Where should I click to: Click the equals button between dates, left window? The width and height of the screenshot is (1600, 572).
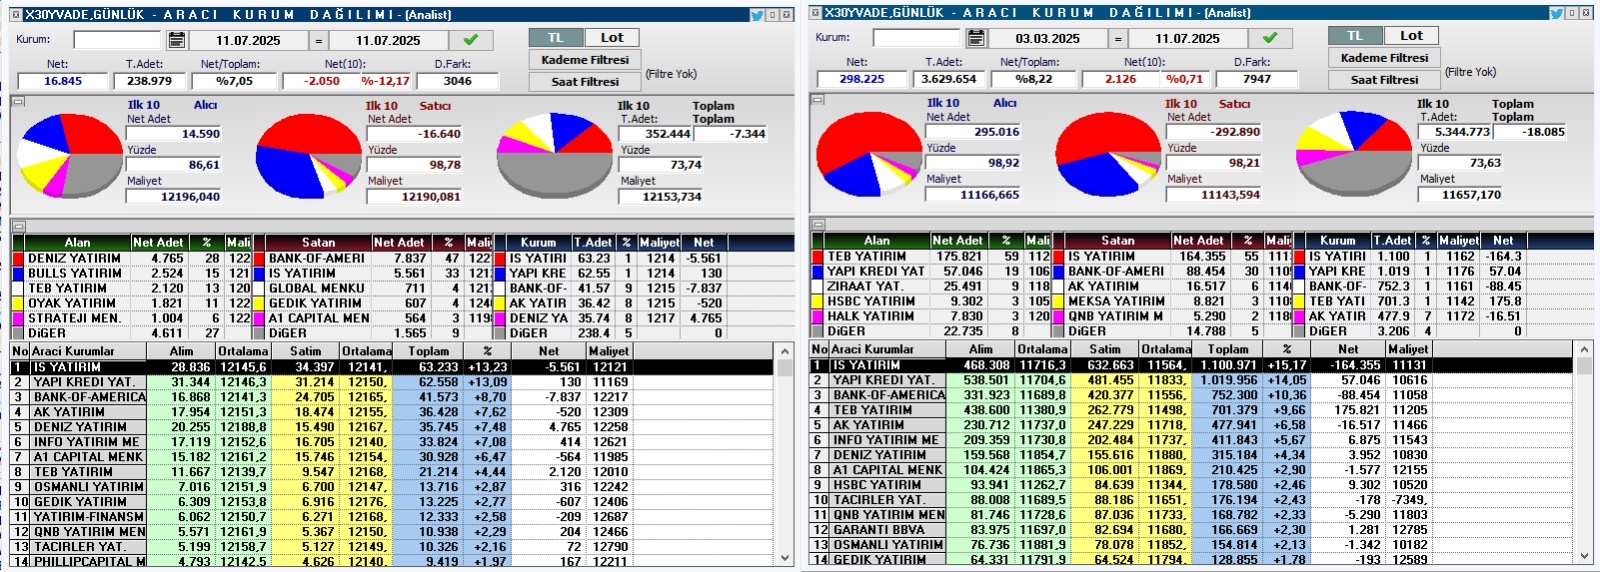(319, 41)
